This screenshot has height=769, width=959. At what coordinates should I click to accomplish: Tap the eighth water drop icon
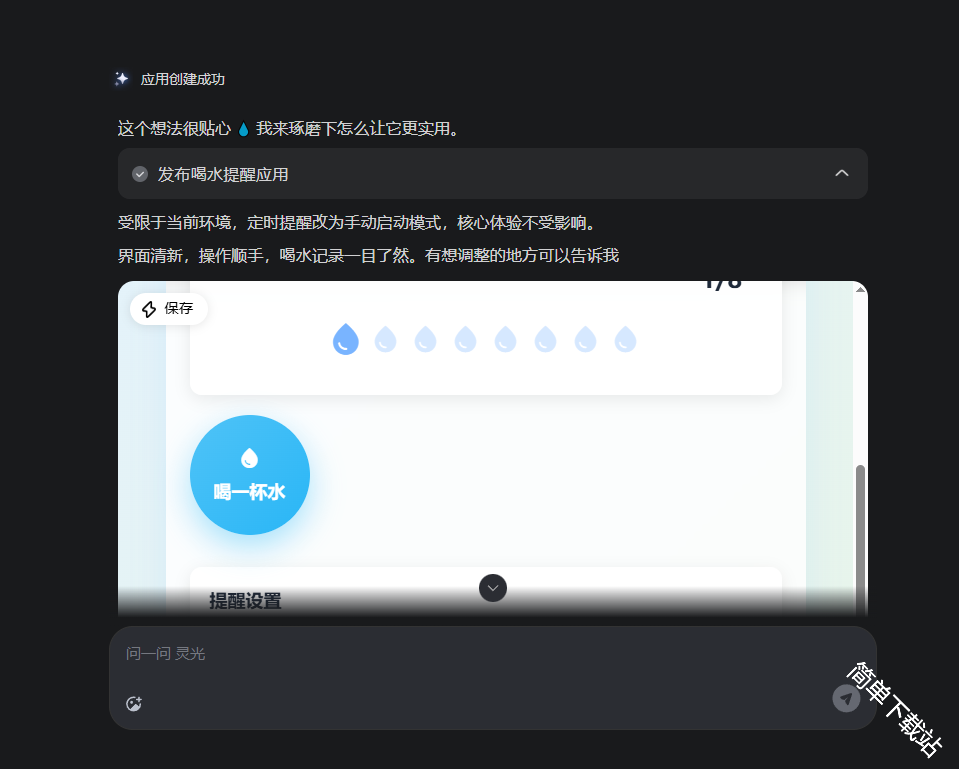(x=625, y=340)
